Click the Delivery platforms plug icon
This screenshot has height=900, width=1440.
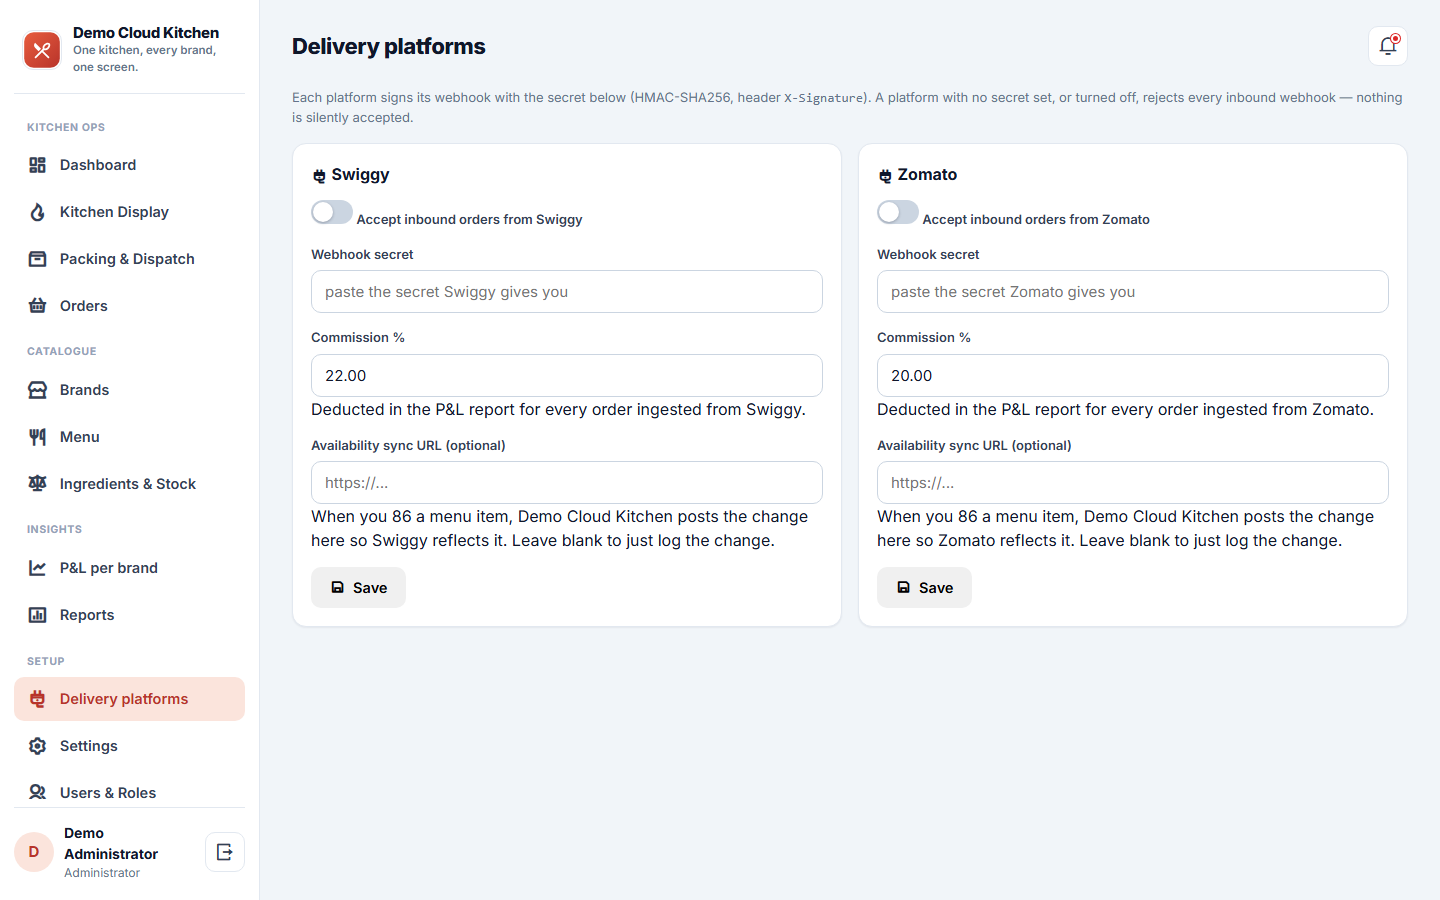(x=38, y=699)
